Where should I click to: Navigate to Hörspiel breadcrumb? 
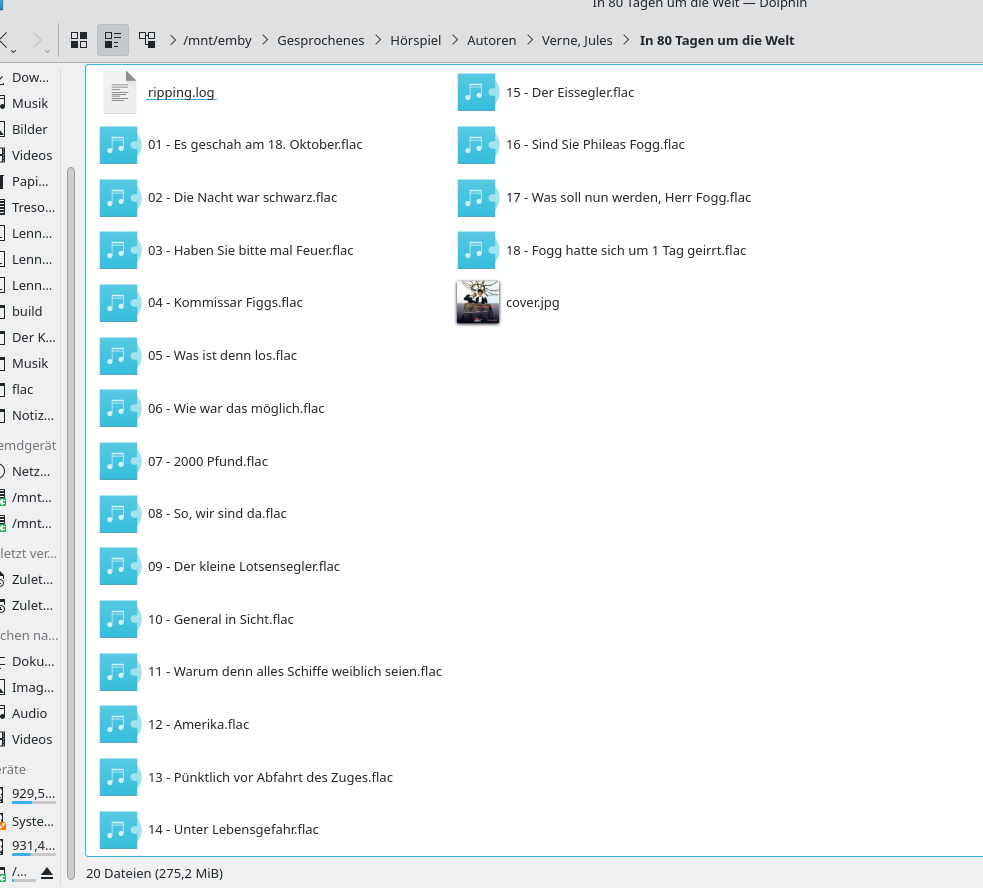click(x=416, y=40)
